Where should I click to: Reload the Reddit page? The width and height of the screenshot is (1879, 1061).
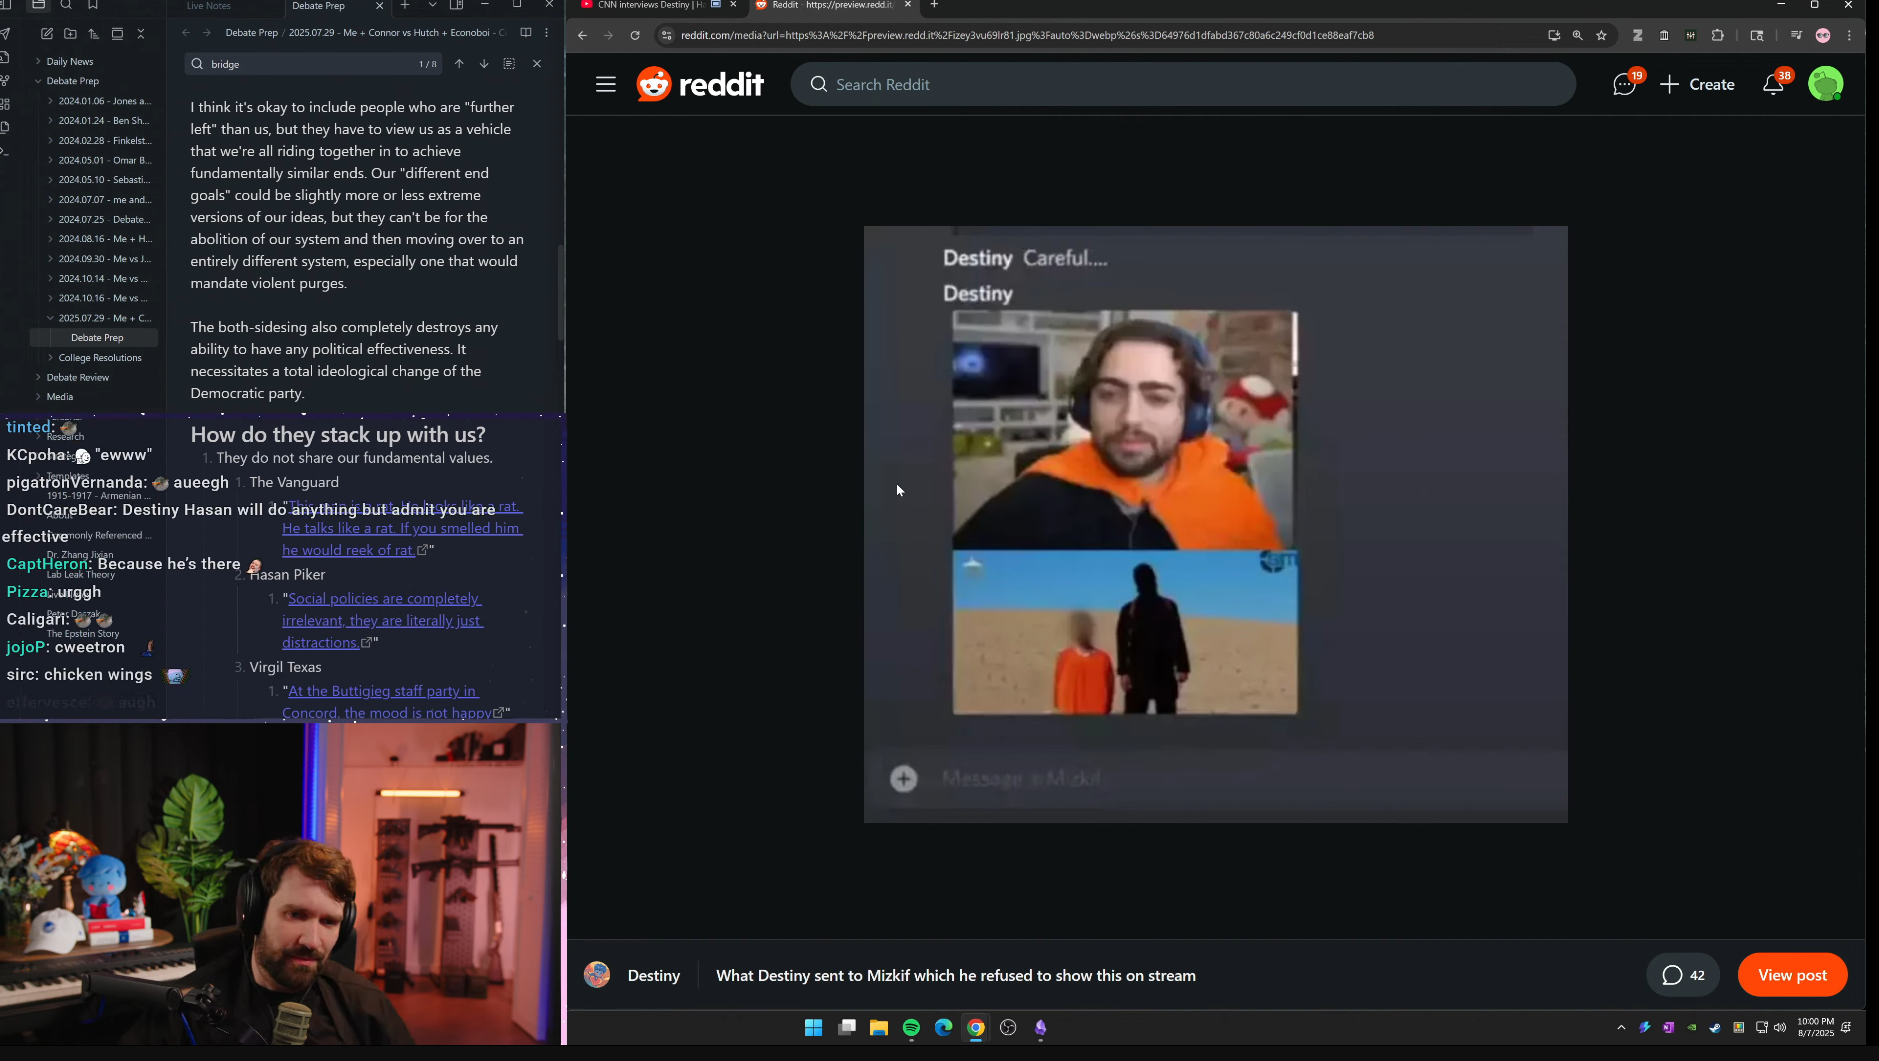pos(634,35)
